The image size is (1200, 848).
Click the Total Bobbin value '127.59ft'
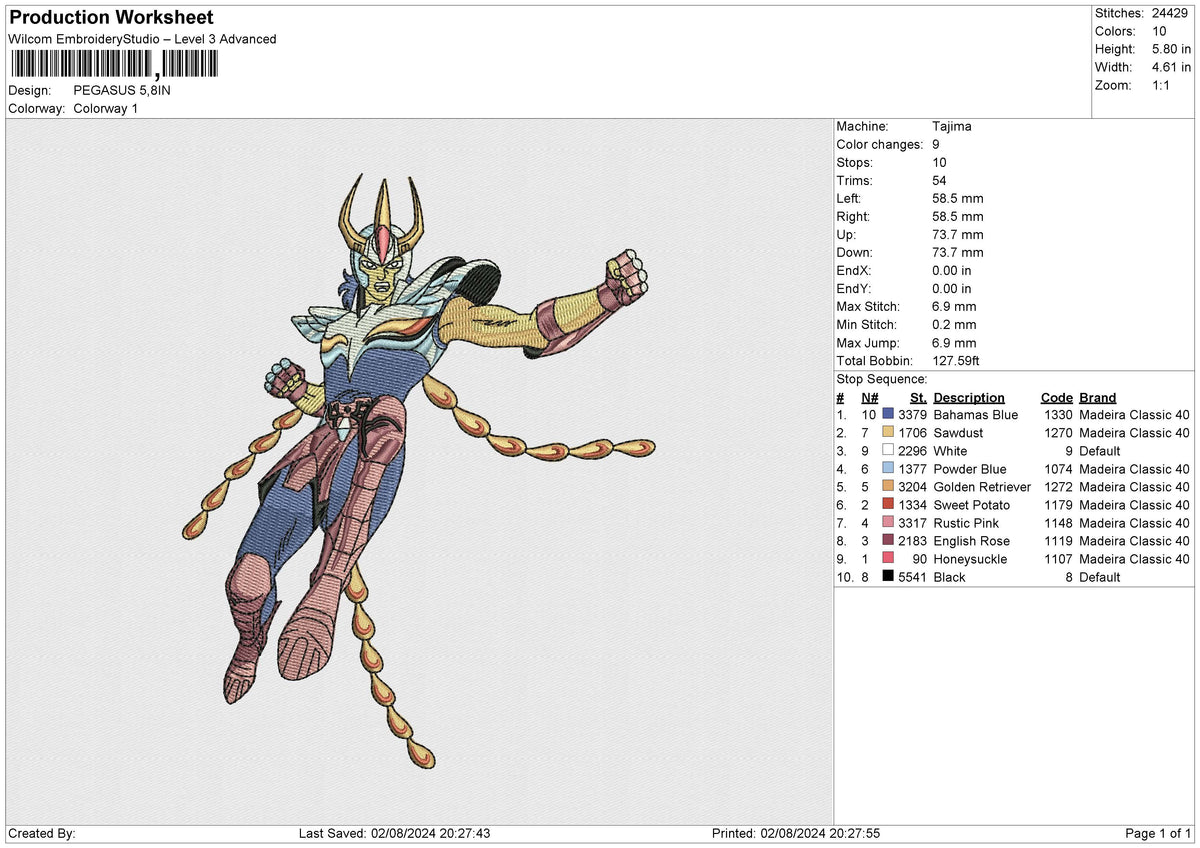(x=958, y=361)
